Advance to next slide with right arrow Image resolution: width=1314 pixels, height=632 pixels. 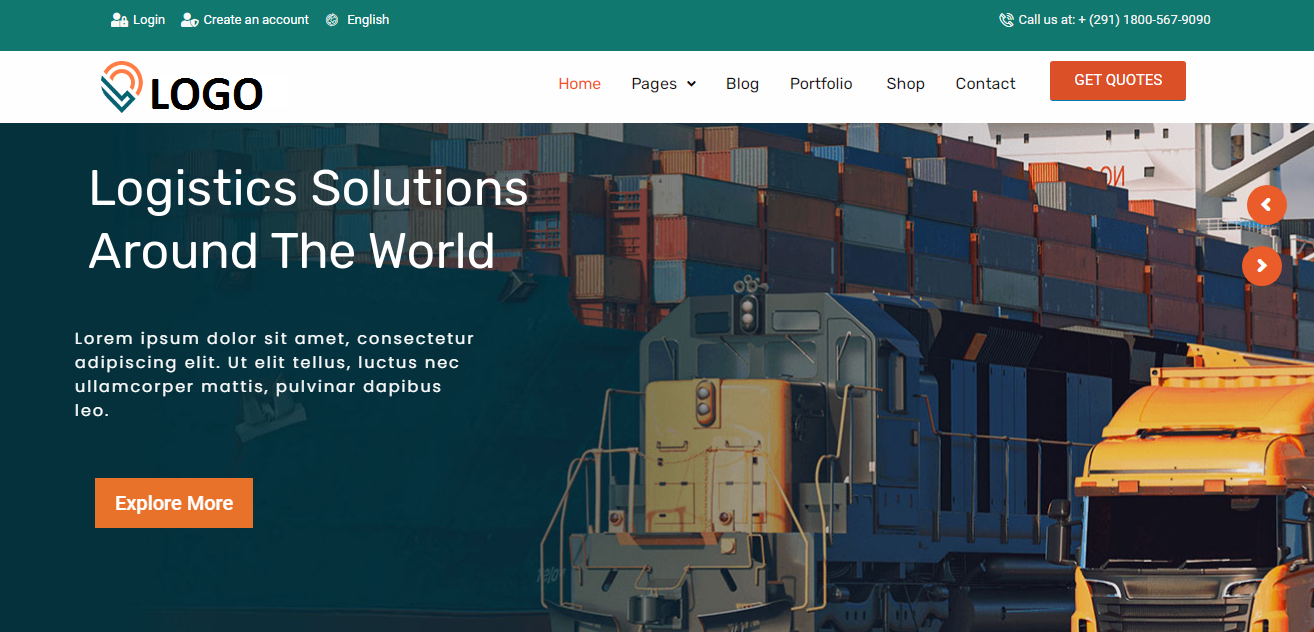coord(1262,266)
